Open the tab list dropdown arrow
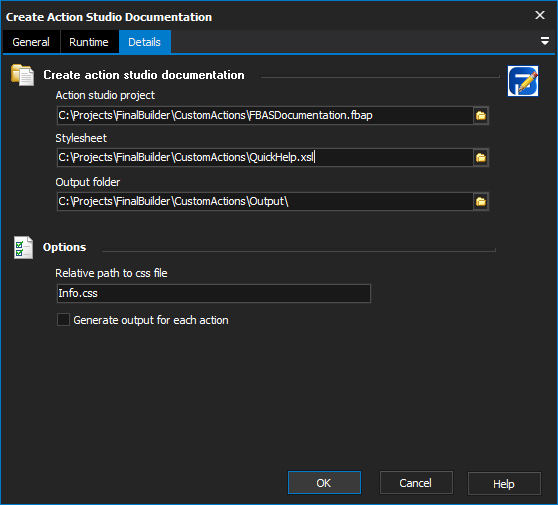558x505 pixels. pos(544,41)
